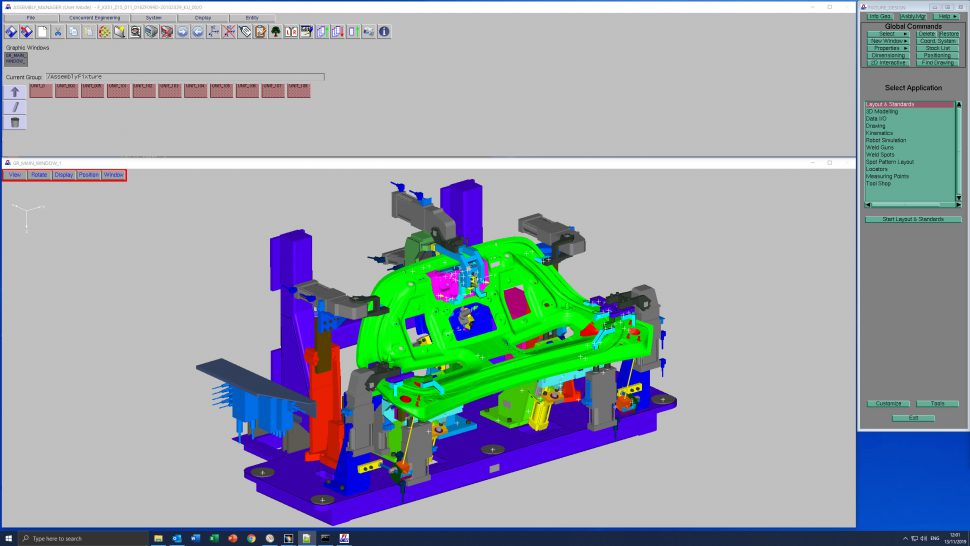Open Chrome from the taskbar
The width and height of the screenshot is (970, 546).
251,539
